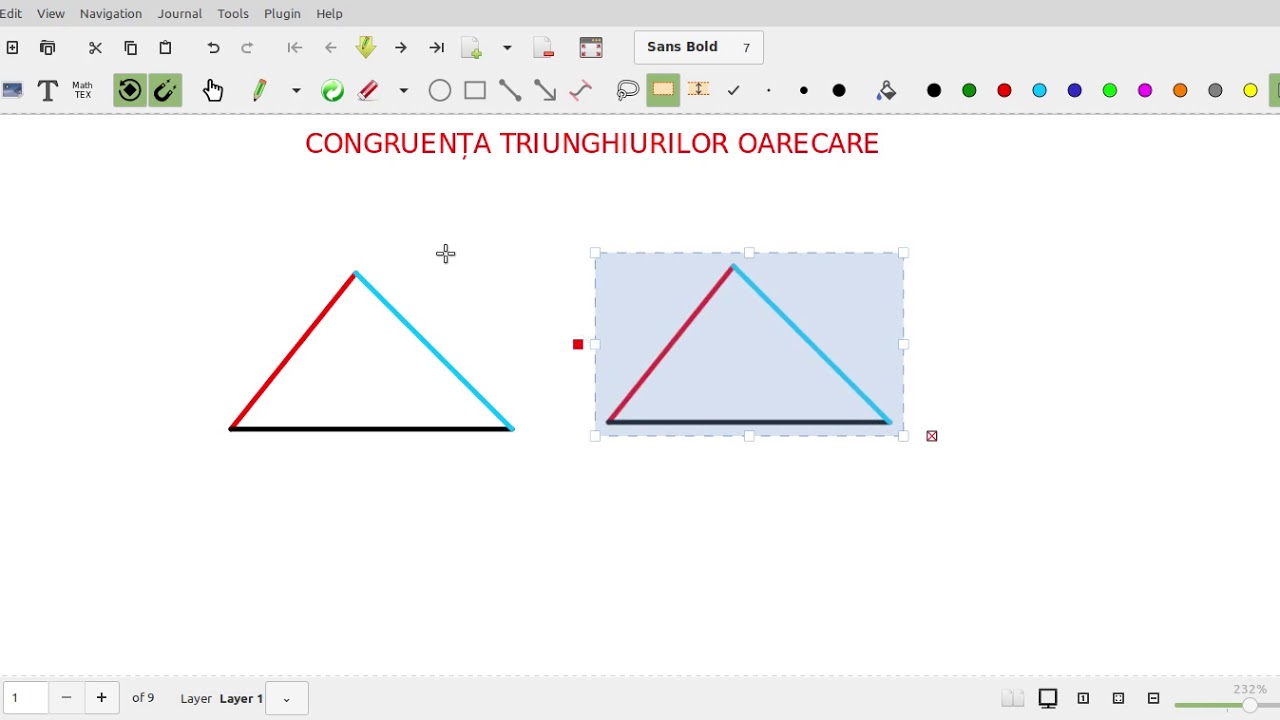1280x720 pixels.
Task: Insert a new page with the plus icon
Action: pyautogui.click(x=471, y=47)
